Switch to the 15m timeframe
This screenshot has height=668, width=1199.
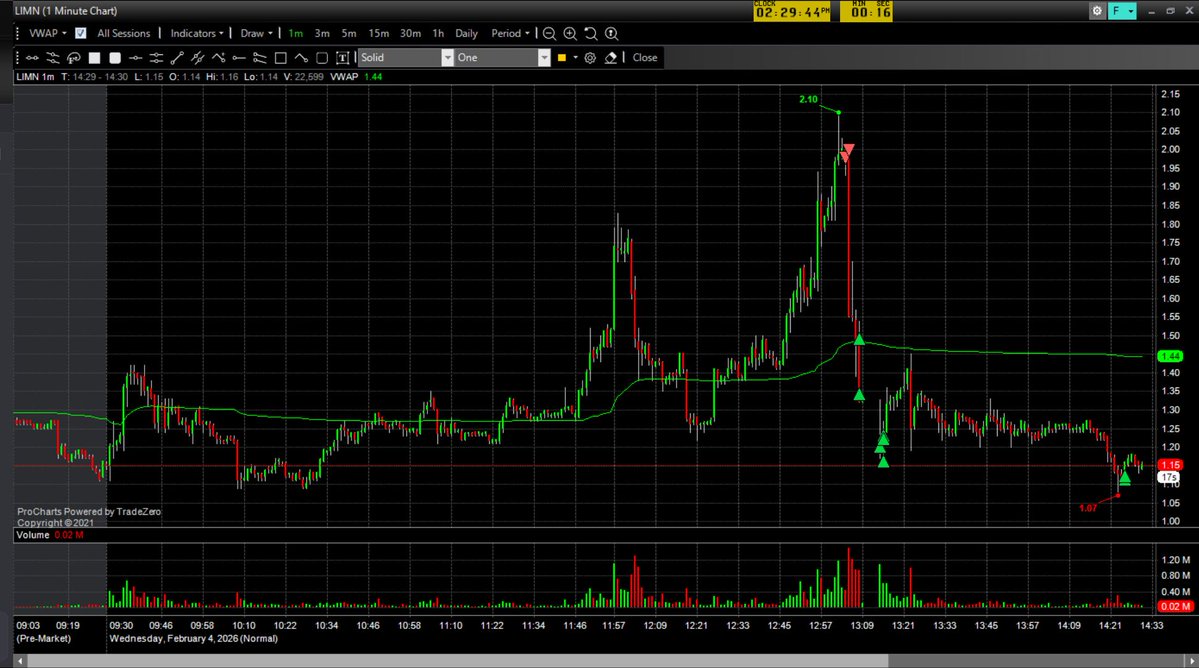point(379,34)
